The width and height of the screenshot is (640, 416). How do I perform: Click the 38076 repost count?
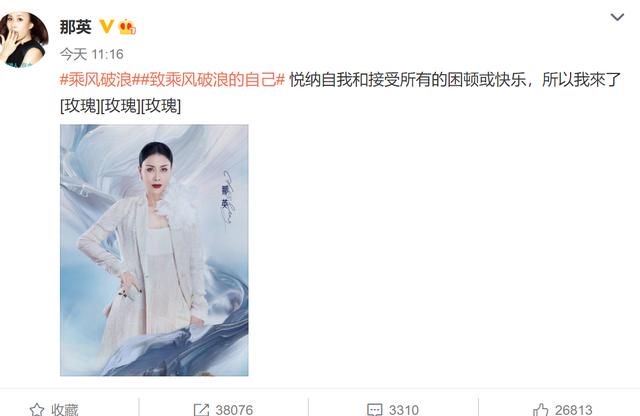click(234, 410)
